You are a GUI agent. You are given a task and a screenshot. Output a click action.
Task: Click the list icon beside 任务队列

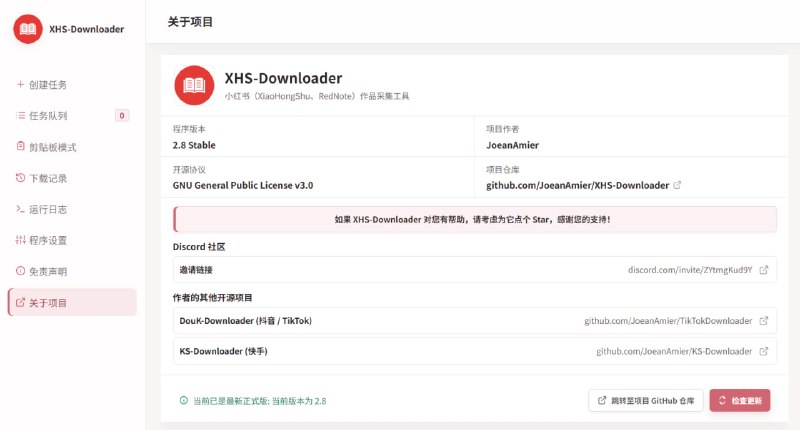pyautogui.click(x=20, y=115)
